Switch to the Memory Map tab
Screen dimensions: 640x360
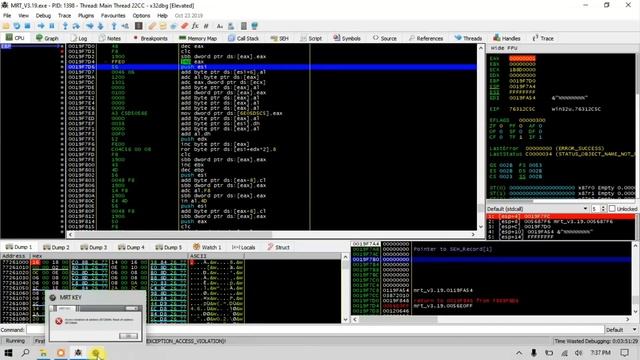[198, 38]
